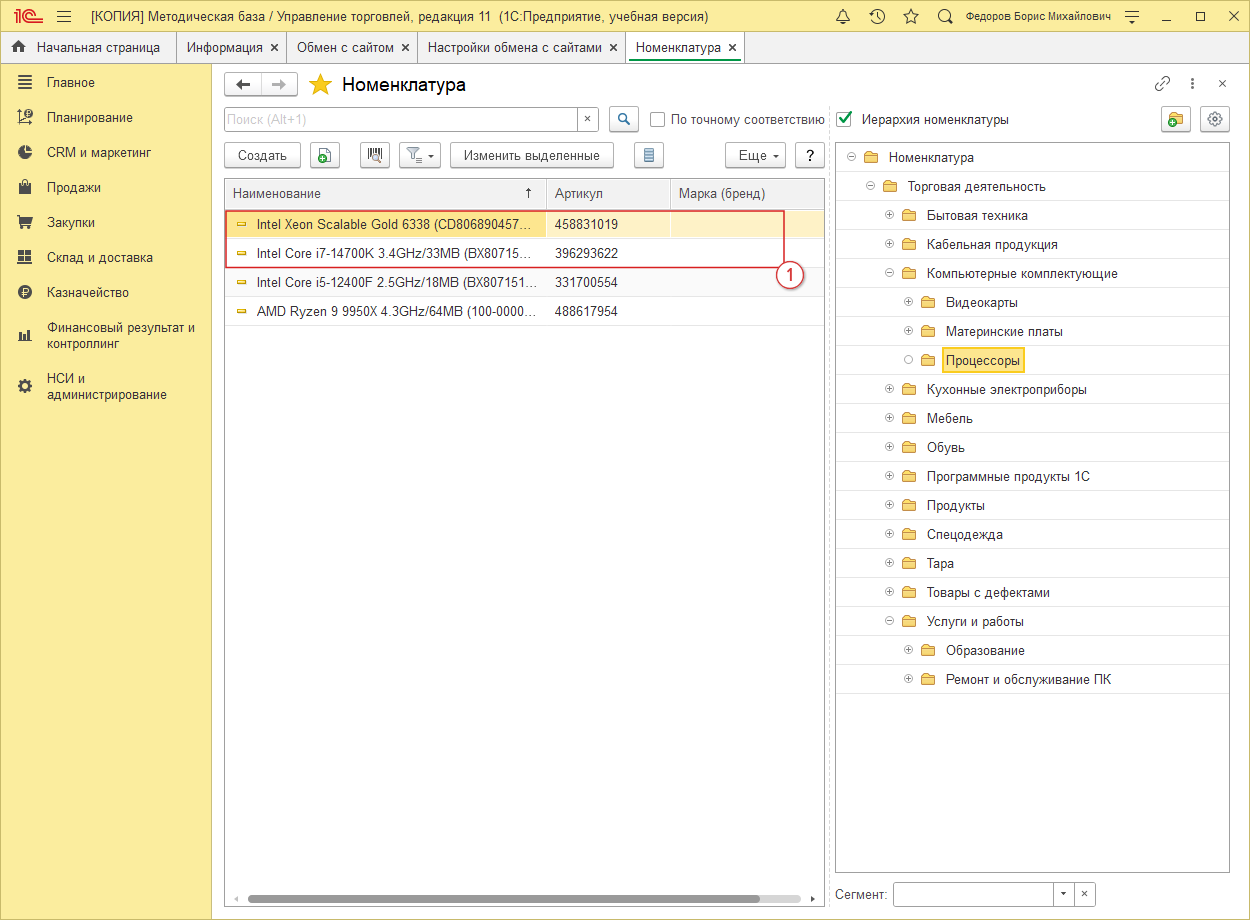Enable the По точному соответствию checkbox

coord(657,119)
